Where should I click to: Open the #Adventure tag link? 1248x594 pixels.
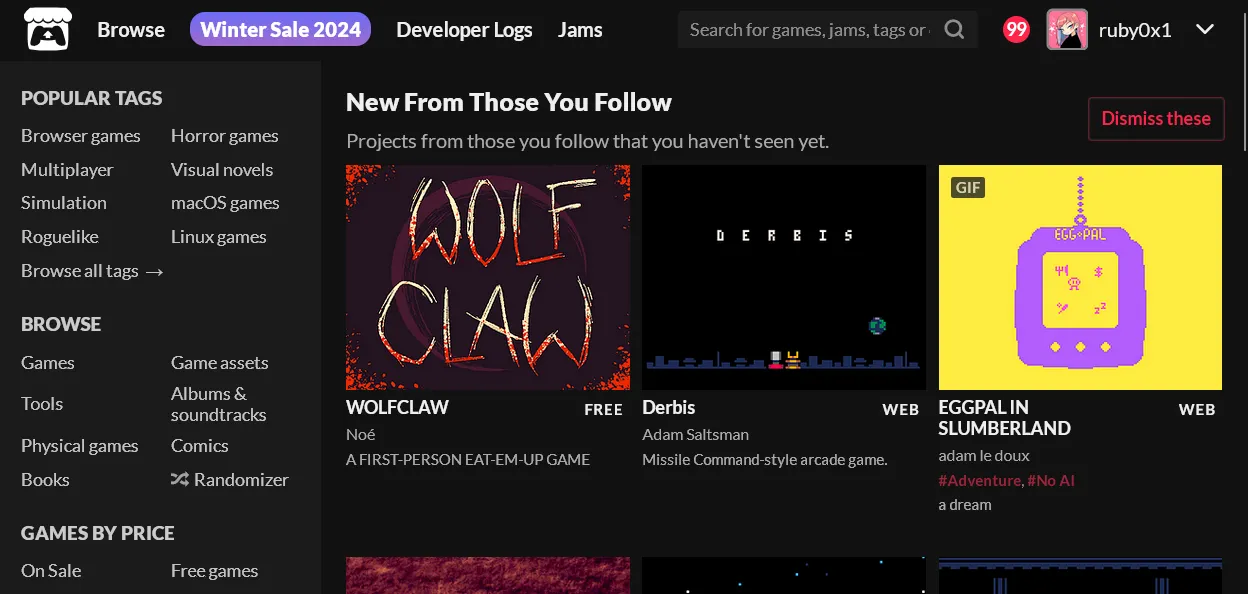coord(980,481)
